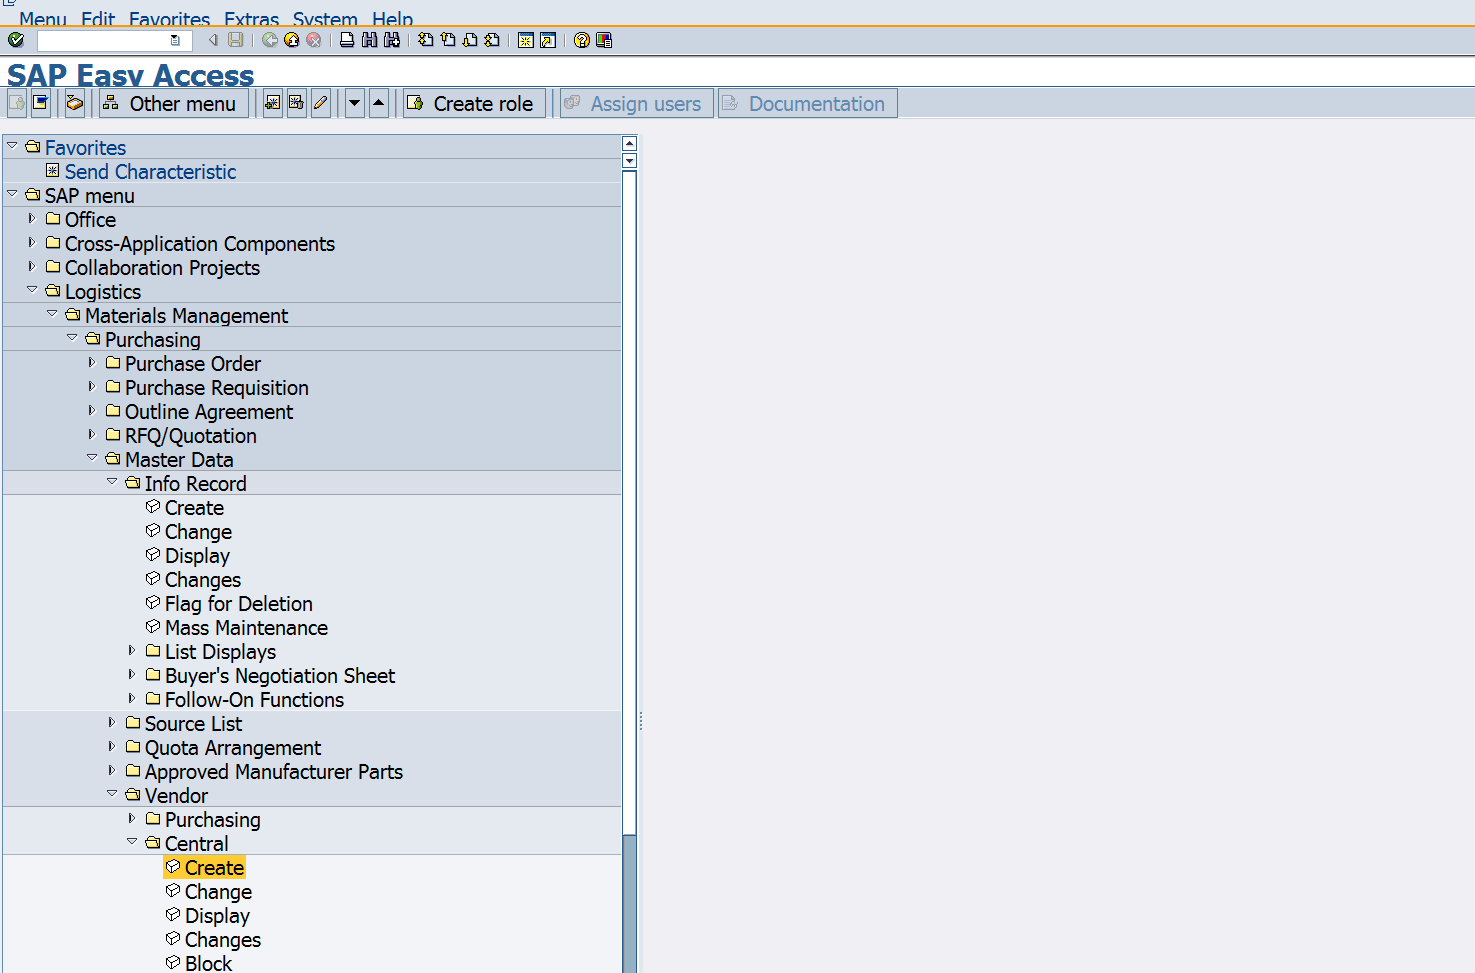The height and width of the screenshot is (973, 1475).
Task: Click the Move favorites down arrow
Action: (x=355, y=103)
